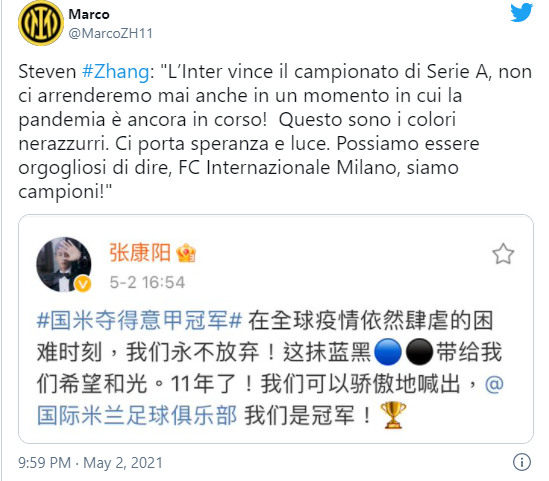549x481 pixels.
Task: Click the info icon beside the date
Action: 522,462
